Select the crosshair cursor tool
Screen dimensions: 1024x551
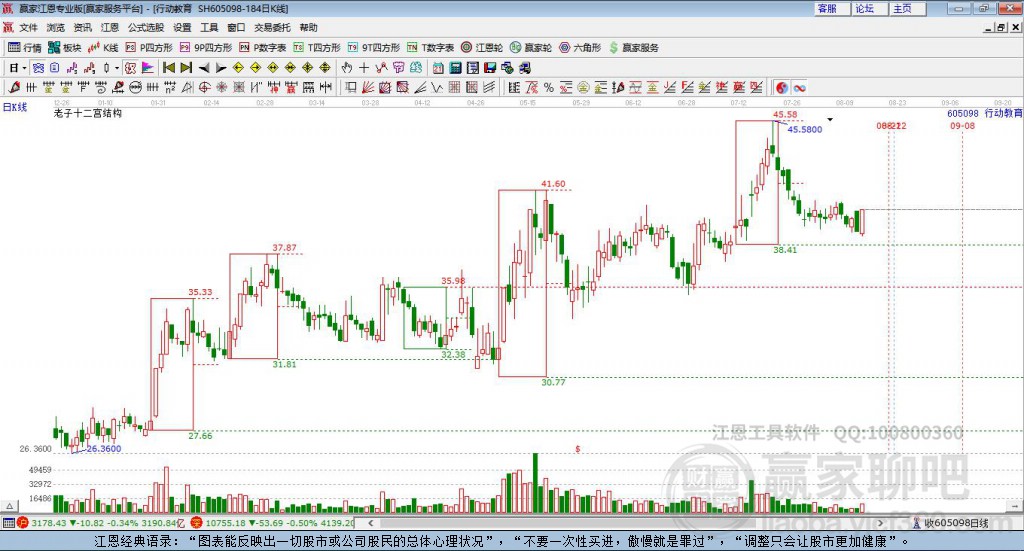coord(364,68)
